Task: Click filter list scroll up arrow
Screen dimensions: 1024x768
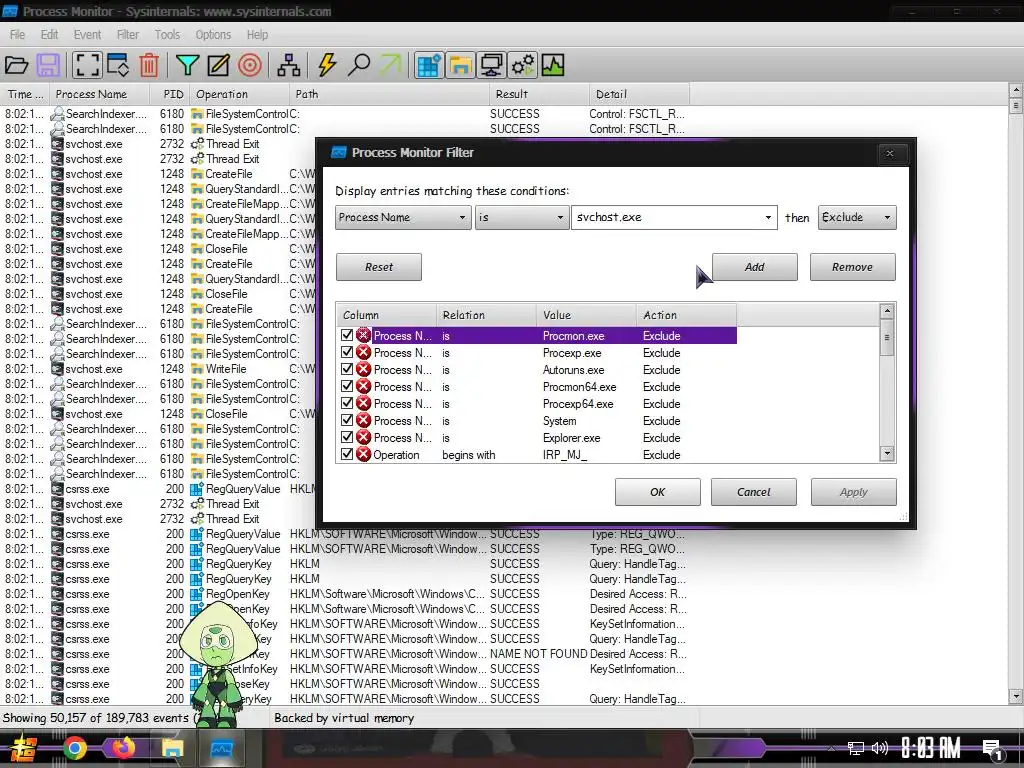Action: (x=887, y=312)
